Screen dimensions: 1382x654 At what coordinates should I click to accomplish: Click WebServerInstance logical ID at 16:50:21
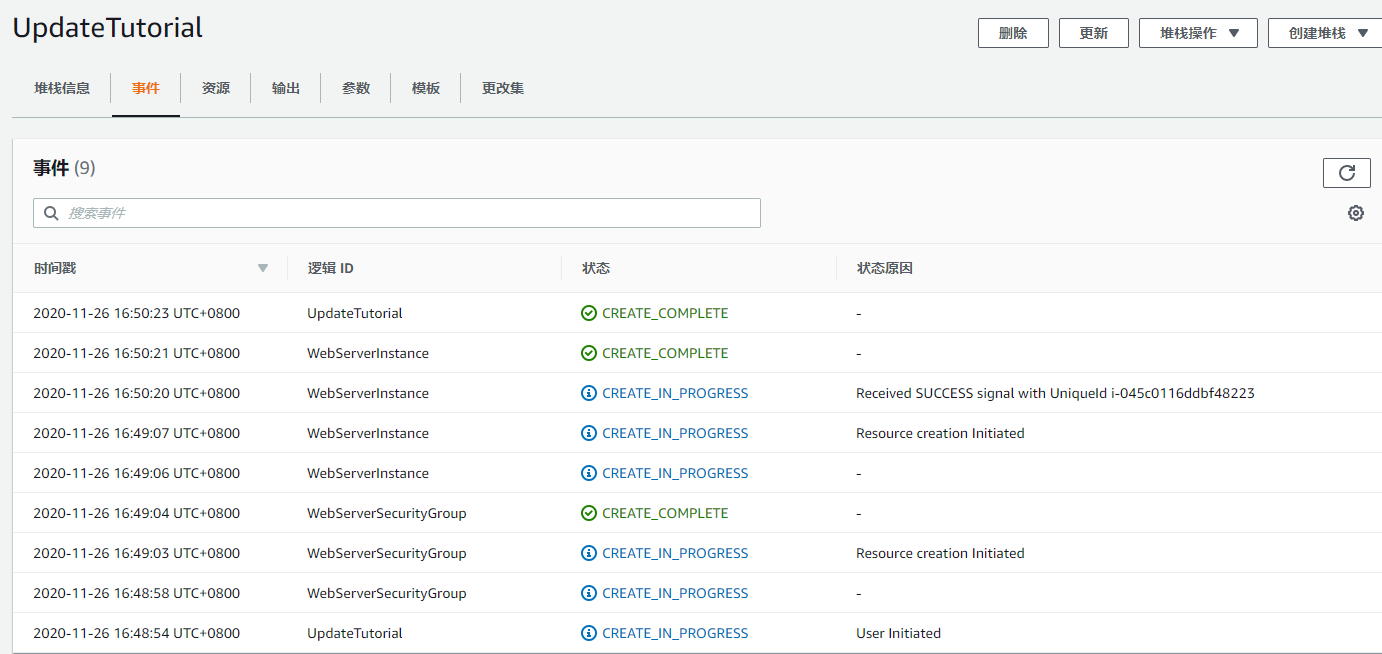click(368, 353)
